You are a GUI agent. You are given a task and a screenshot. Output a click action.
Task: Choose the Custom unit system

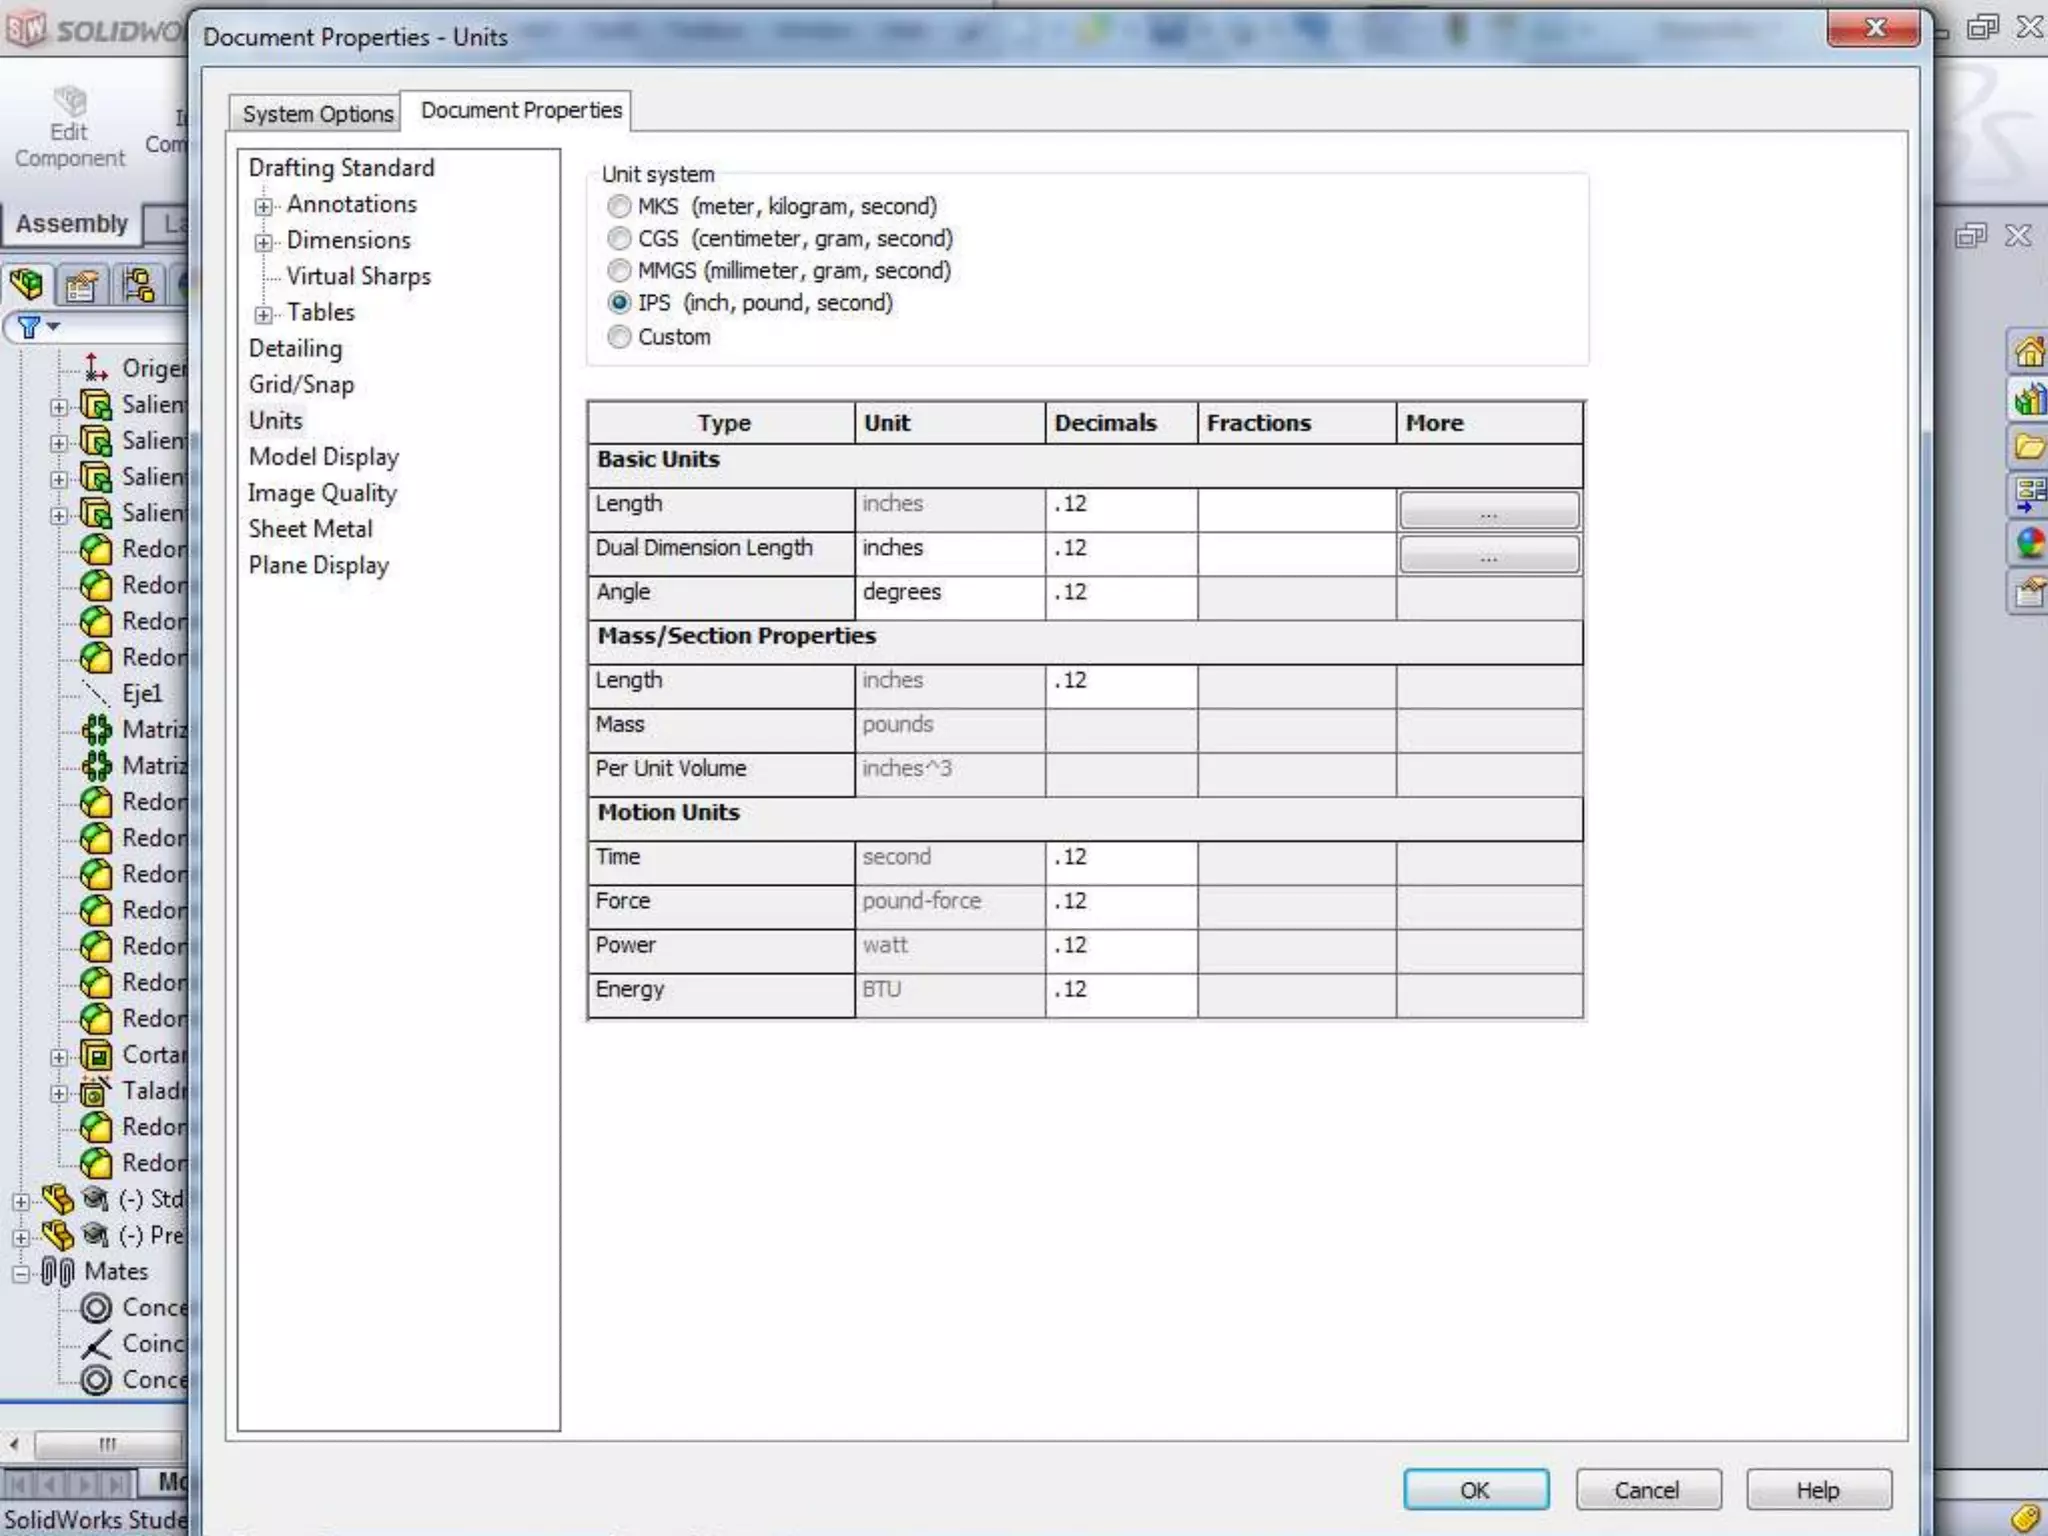click(x=619, y=337)
